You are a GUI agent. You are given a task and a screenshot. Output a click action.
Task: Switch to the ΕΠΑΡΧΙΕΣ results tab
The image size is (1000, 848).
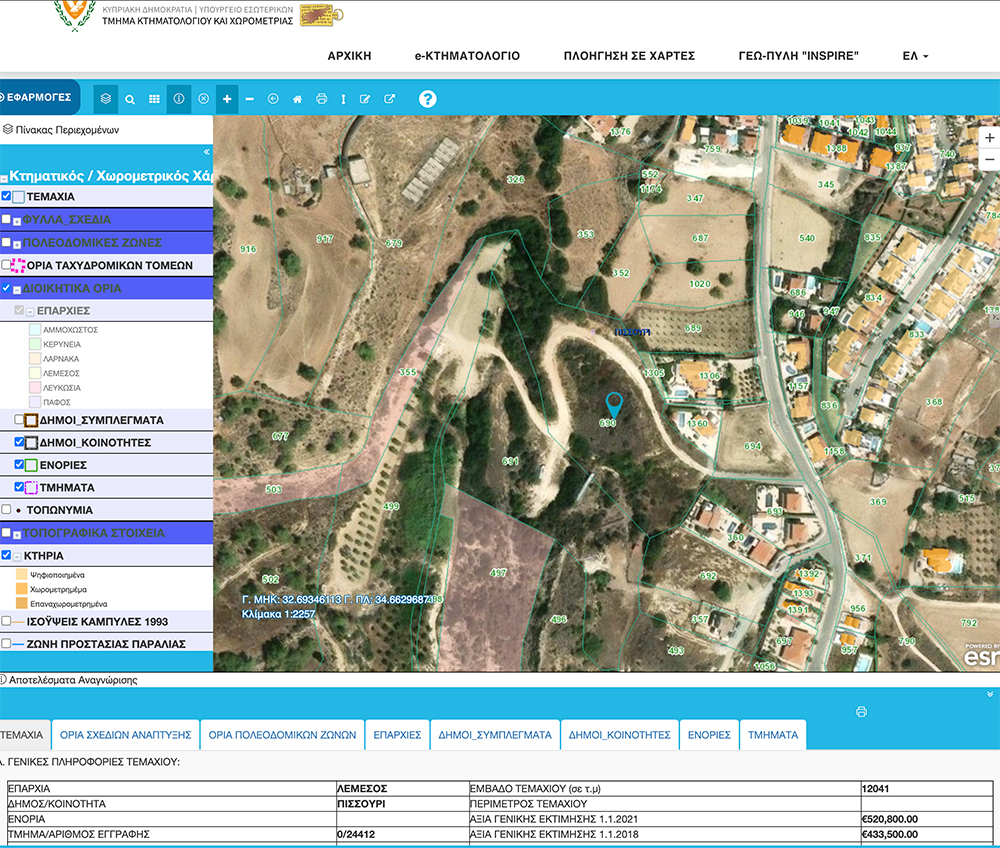point(397,734)
